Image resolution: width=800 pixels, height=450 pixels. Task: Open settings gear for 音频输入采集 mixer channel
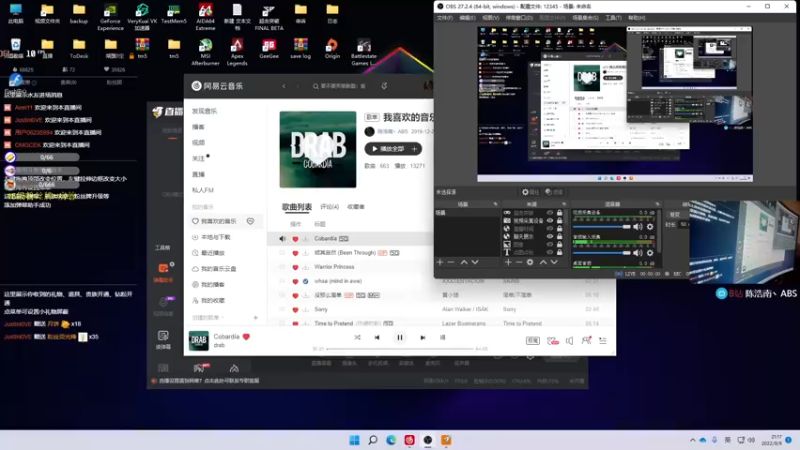650,253
